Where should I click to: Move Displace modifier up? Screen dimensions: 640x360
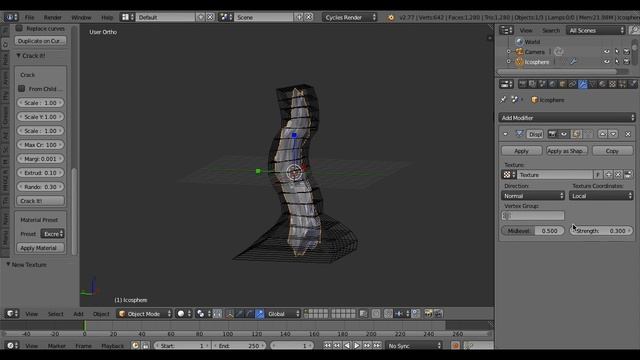tap(603, 134)
